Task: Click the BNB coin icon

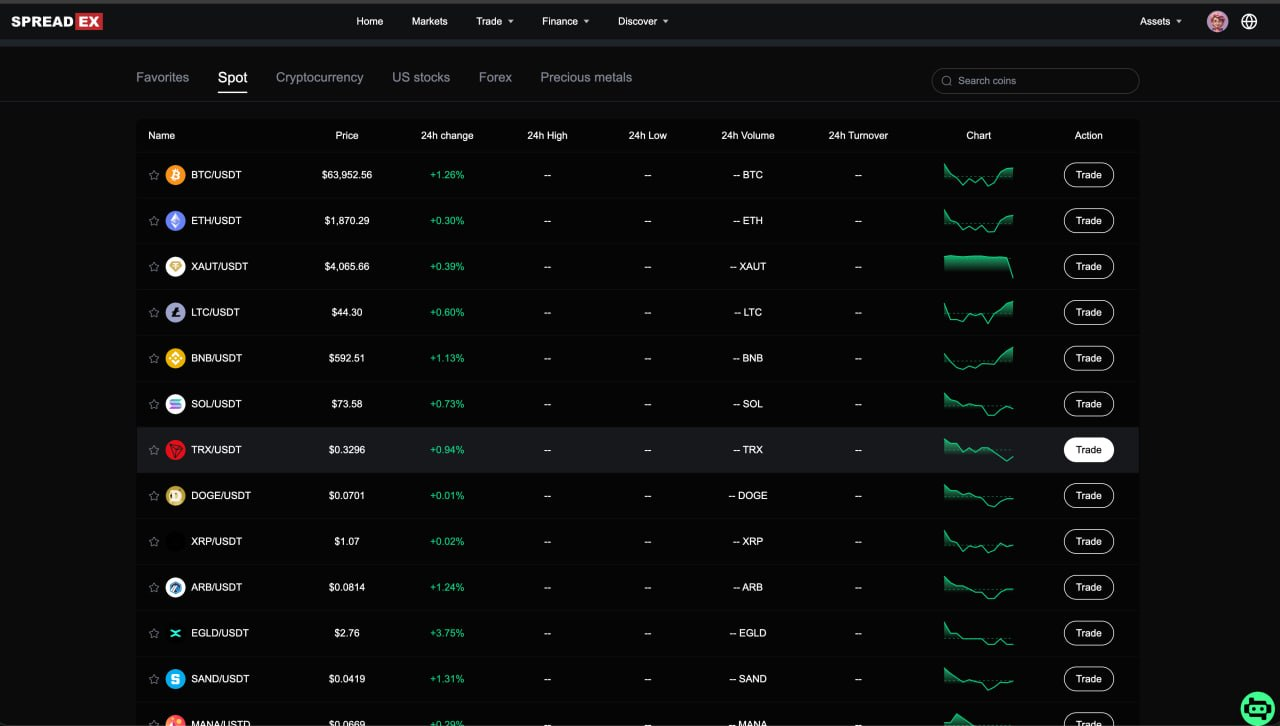Action: (x=176, y=358)
